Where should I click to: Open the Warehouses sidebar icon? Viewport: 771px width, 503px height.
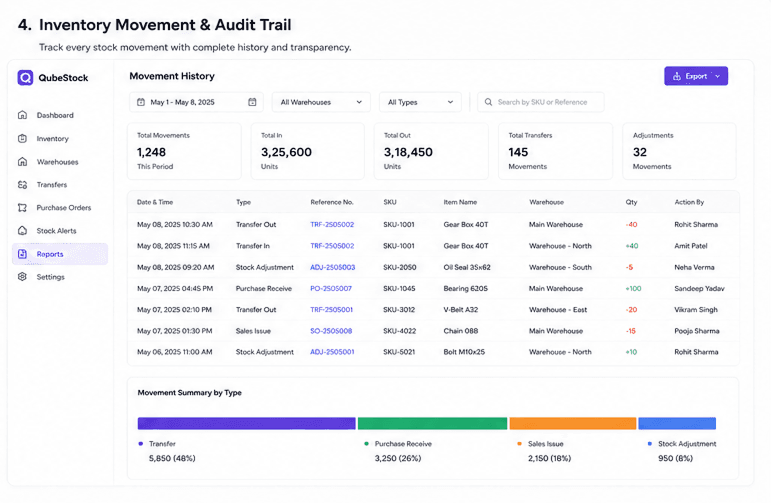pyautogui.click(x=22, y=162)
